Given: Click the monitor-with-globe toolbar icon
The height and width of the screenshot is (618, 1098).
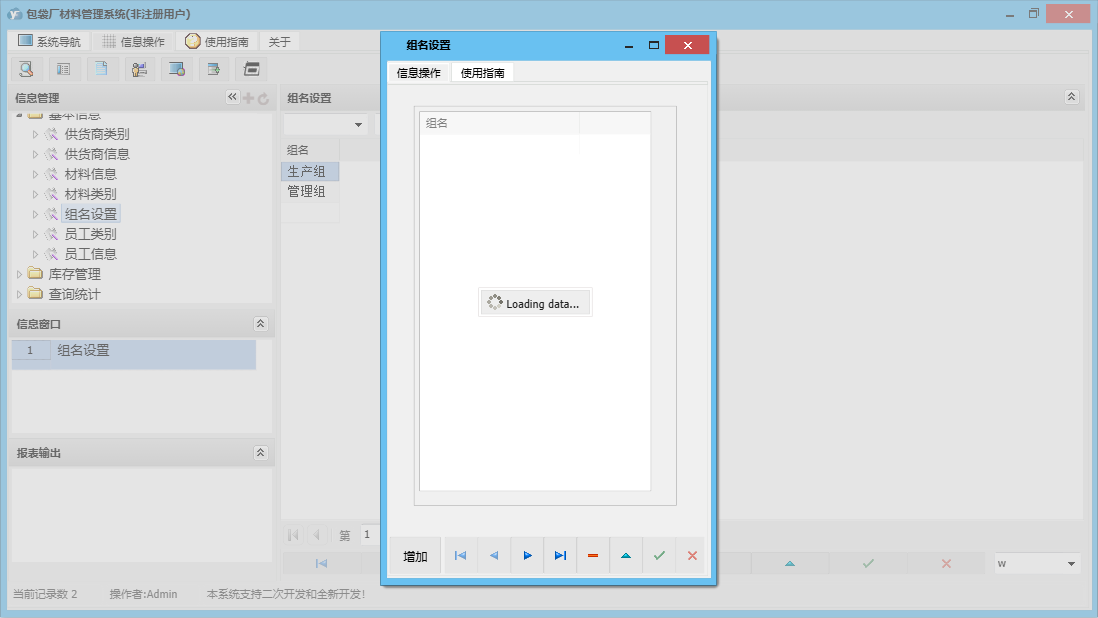Looking at the screenshot, I should pyautogui.click(x=178, y=68).
